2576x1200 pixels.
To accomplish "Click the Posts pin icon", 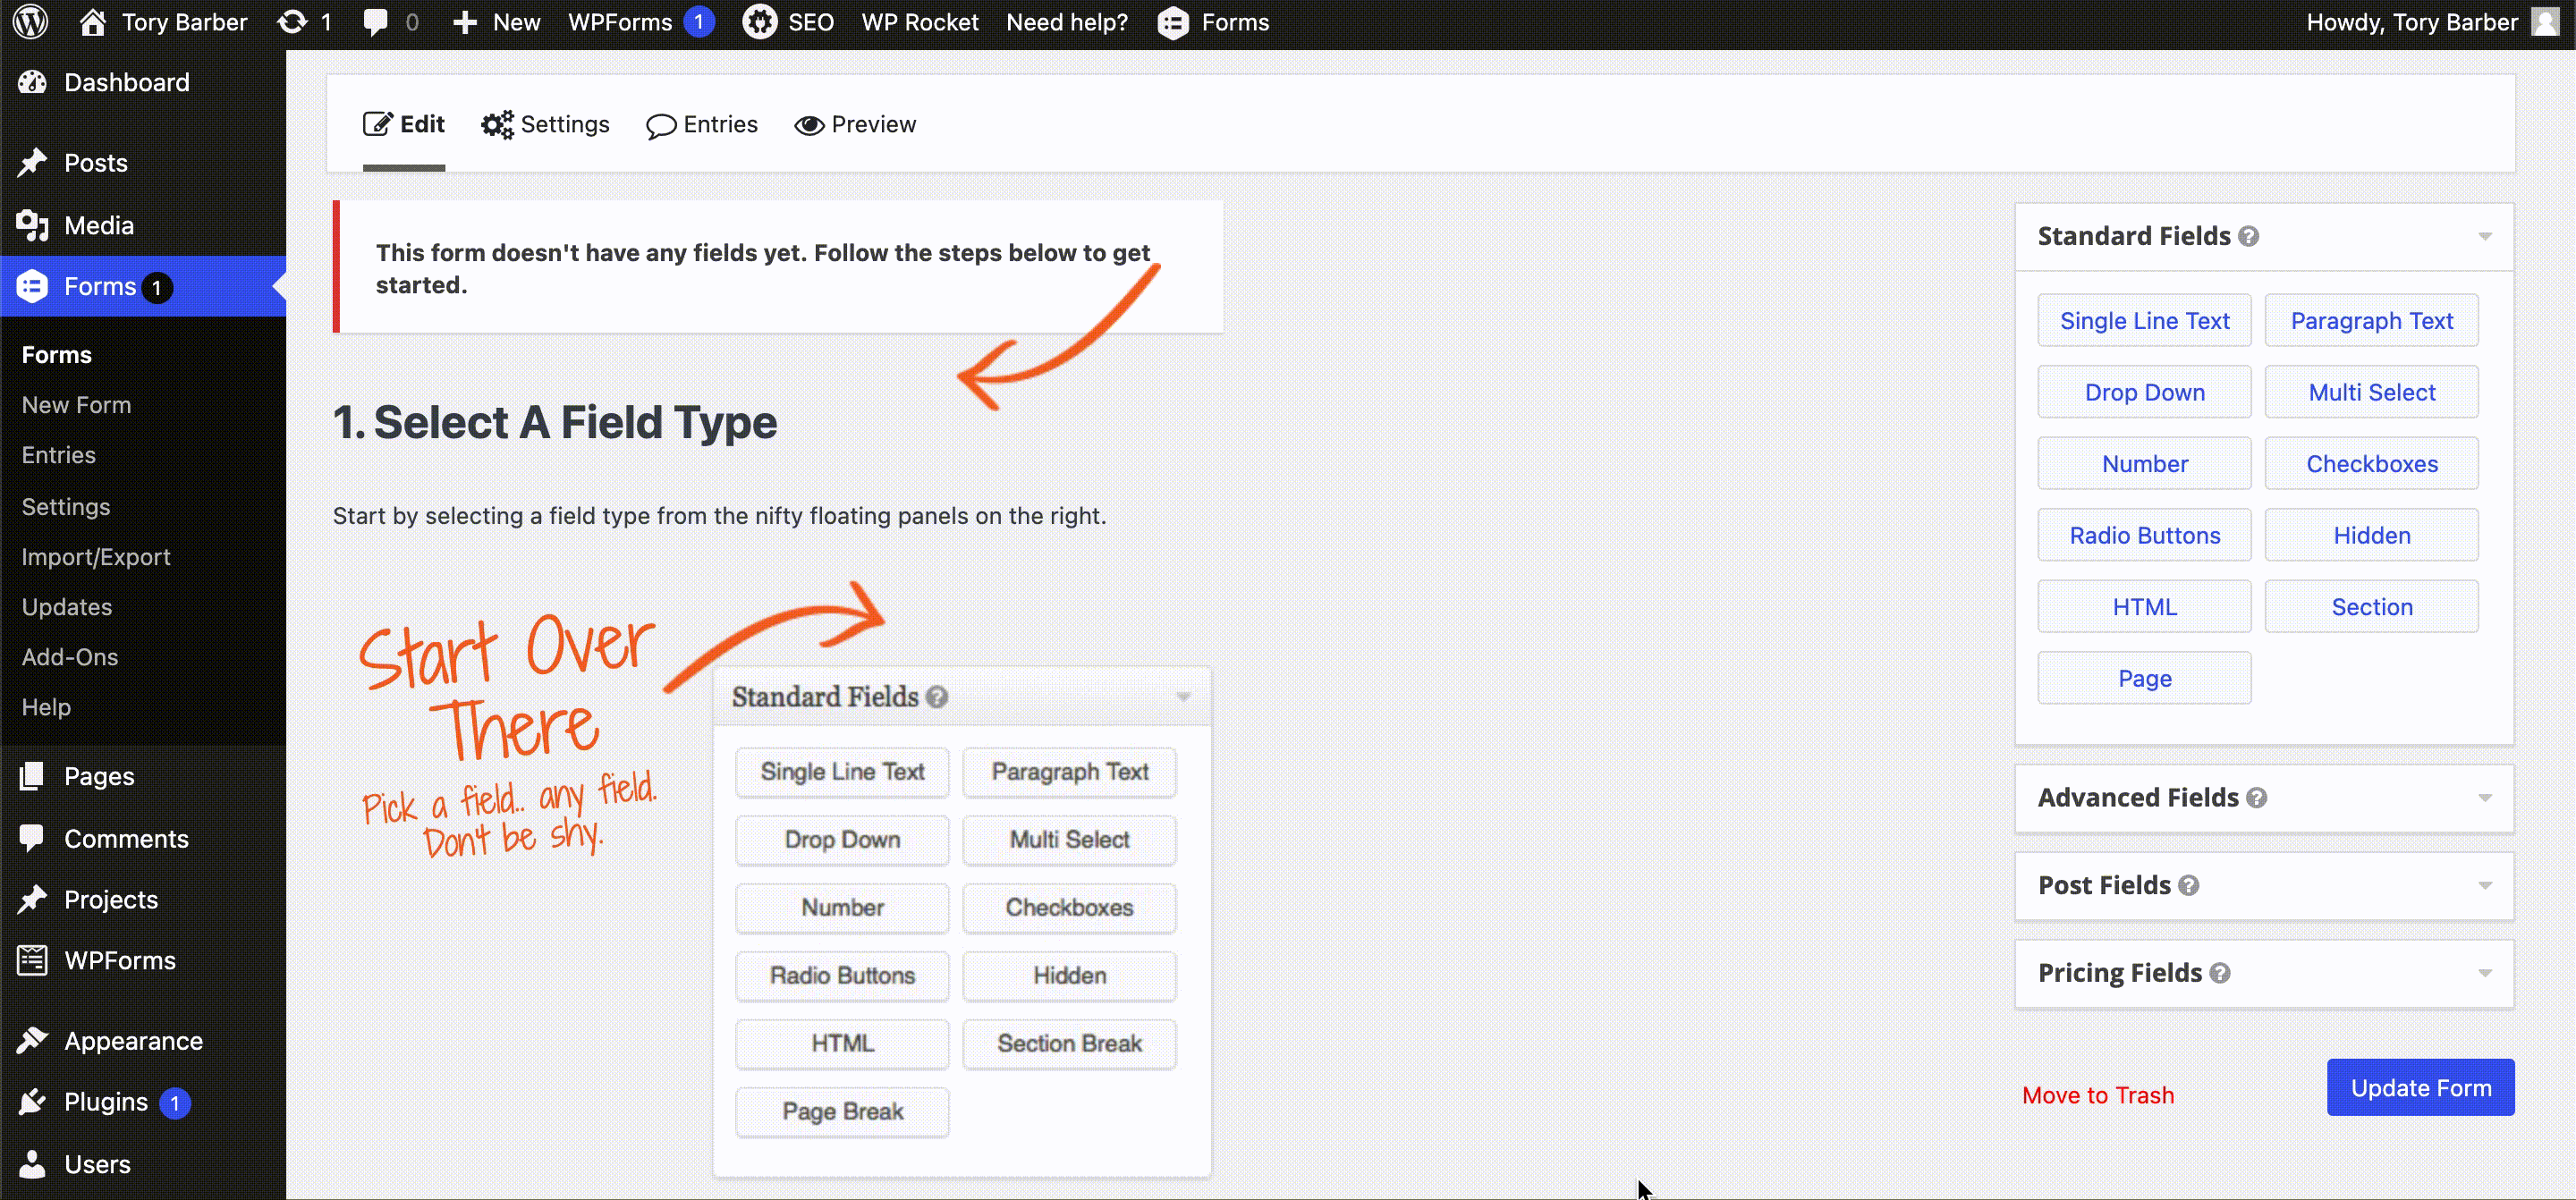I will coord(32,162).
